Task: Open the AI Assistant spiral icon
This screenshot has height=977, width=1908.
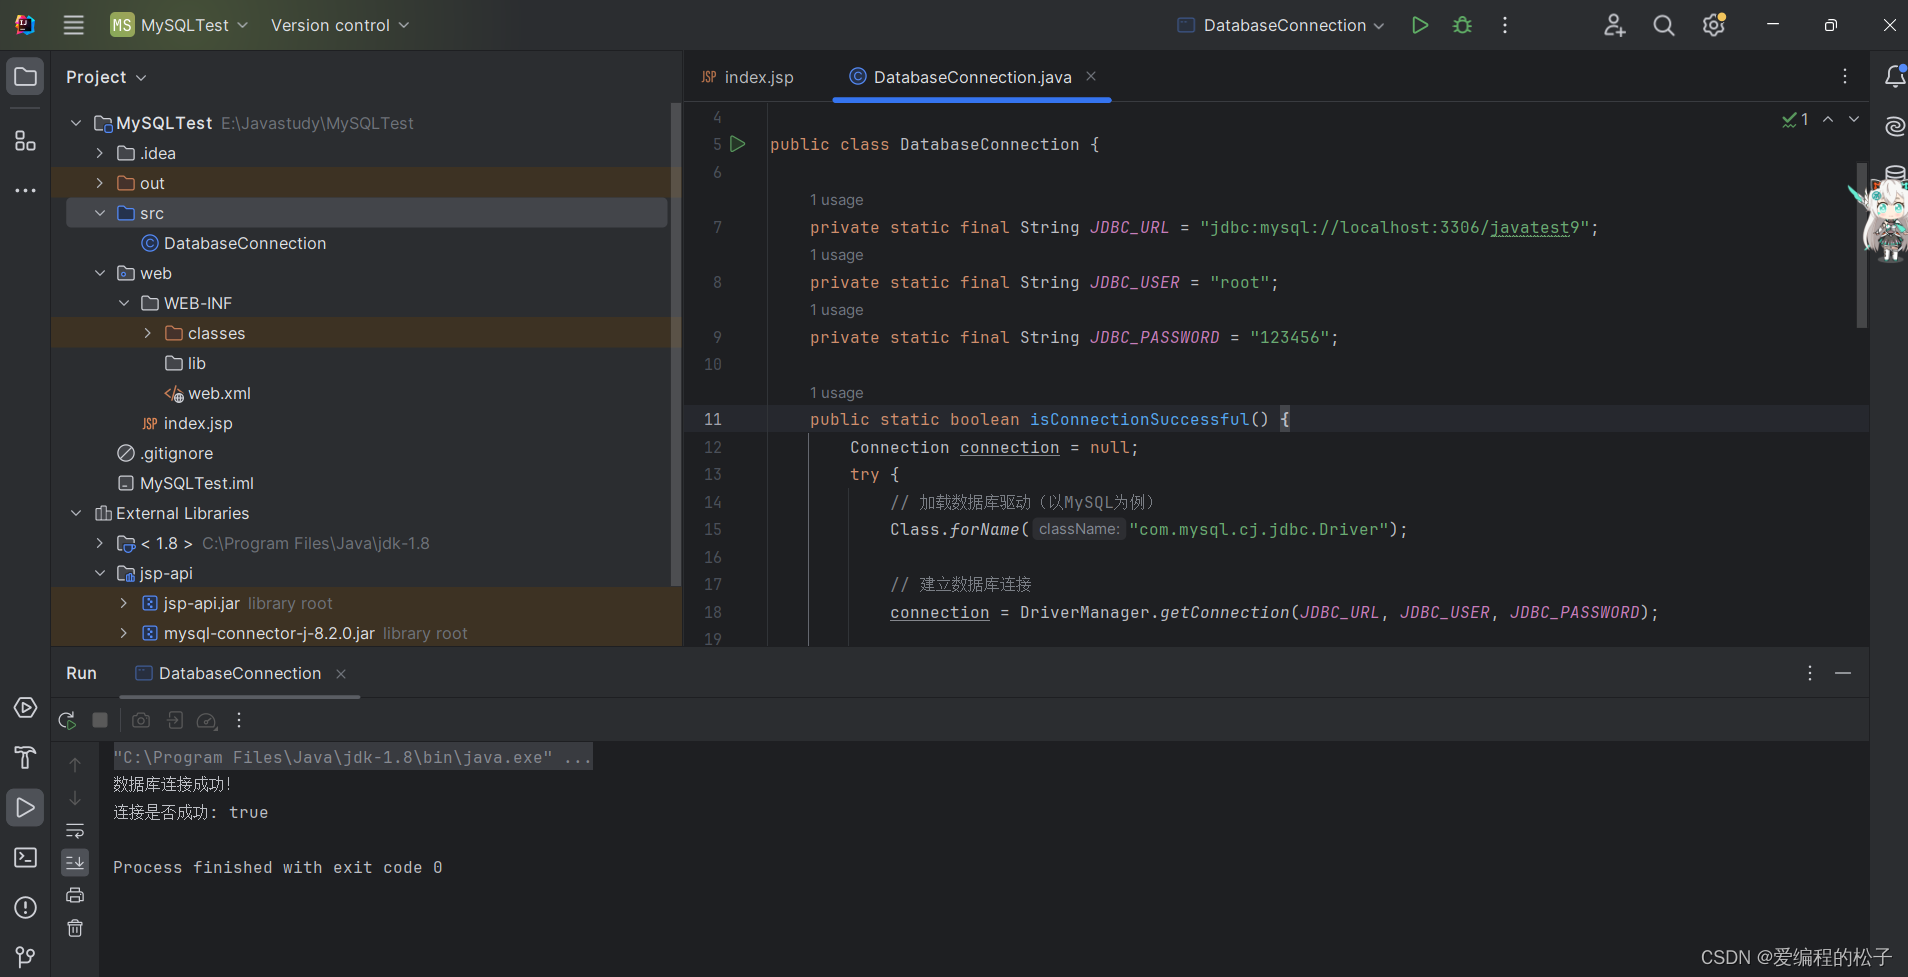Action: tap(1894, 126)
